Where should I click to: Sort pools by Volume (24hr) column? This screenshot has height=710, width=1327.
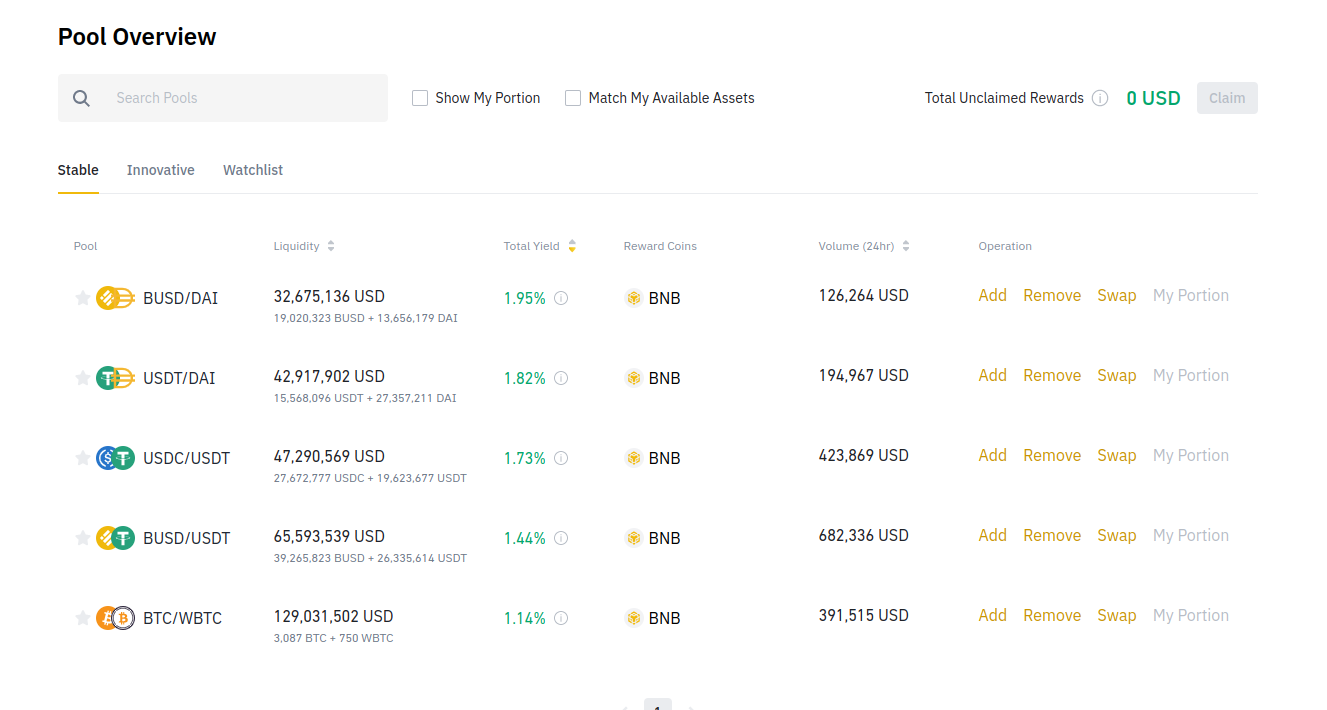tap(864, 246)
